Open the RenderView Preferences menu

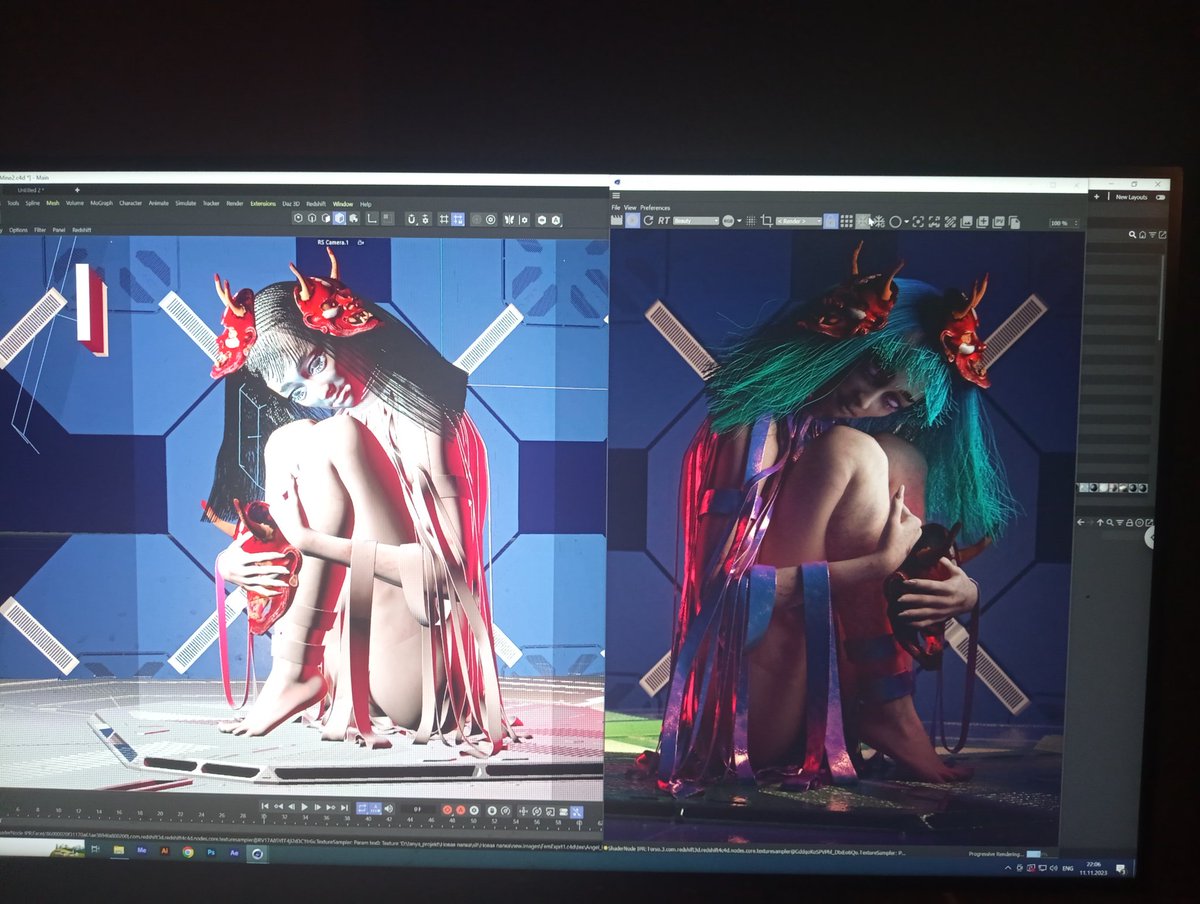point(656,208)
